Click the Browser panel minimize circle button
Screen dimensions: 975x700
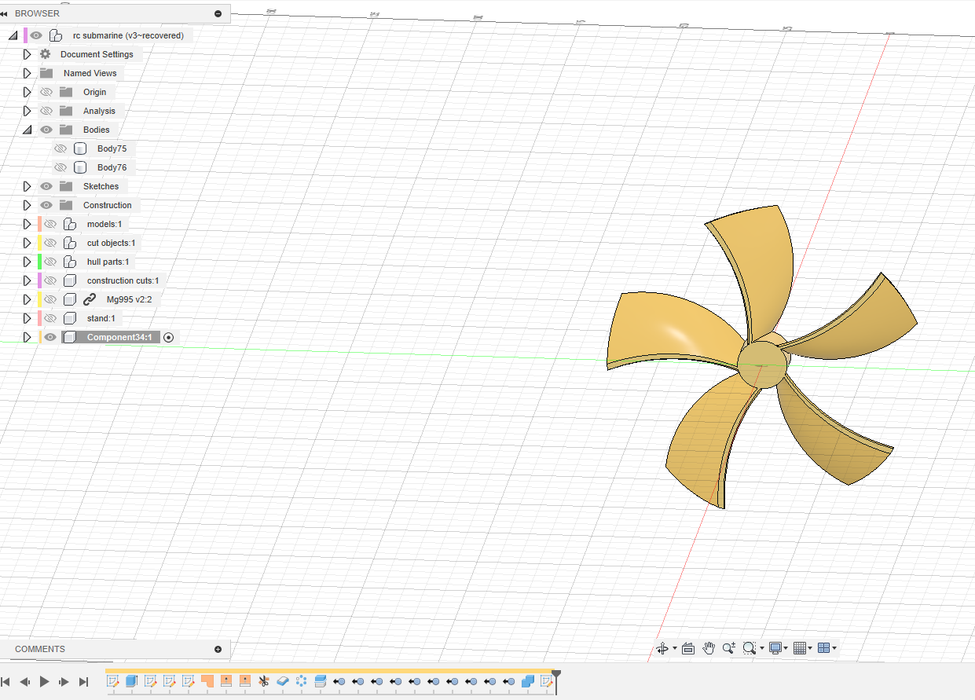point(218,13)
